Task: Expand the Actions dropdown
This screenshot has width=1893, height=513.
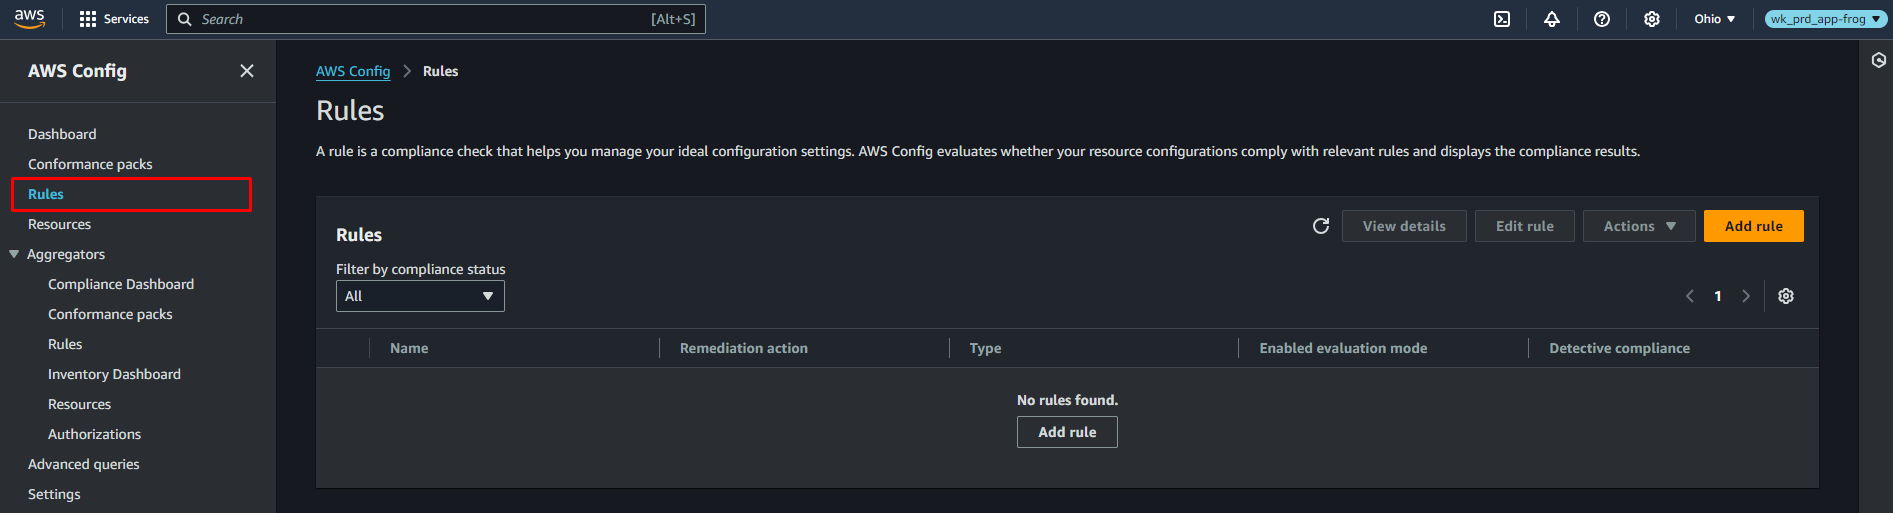Action: coord(1639,226)
